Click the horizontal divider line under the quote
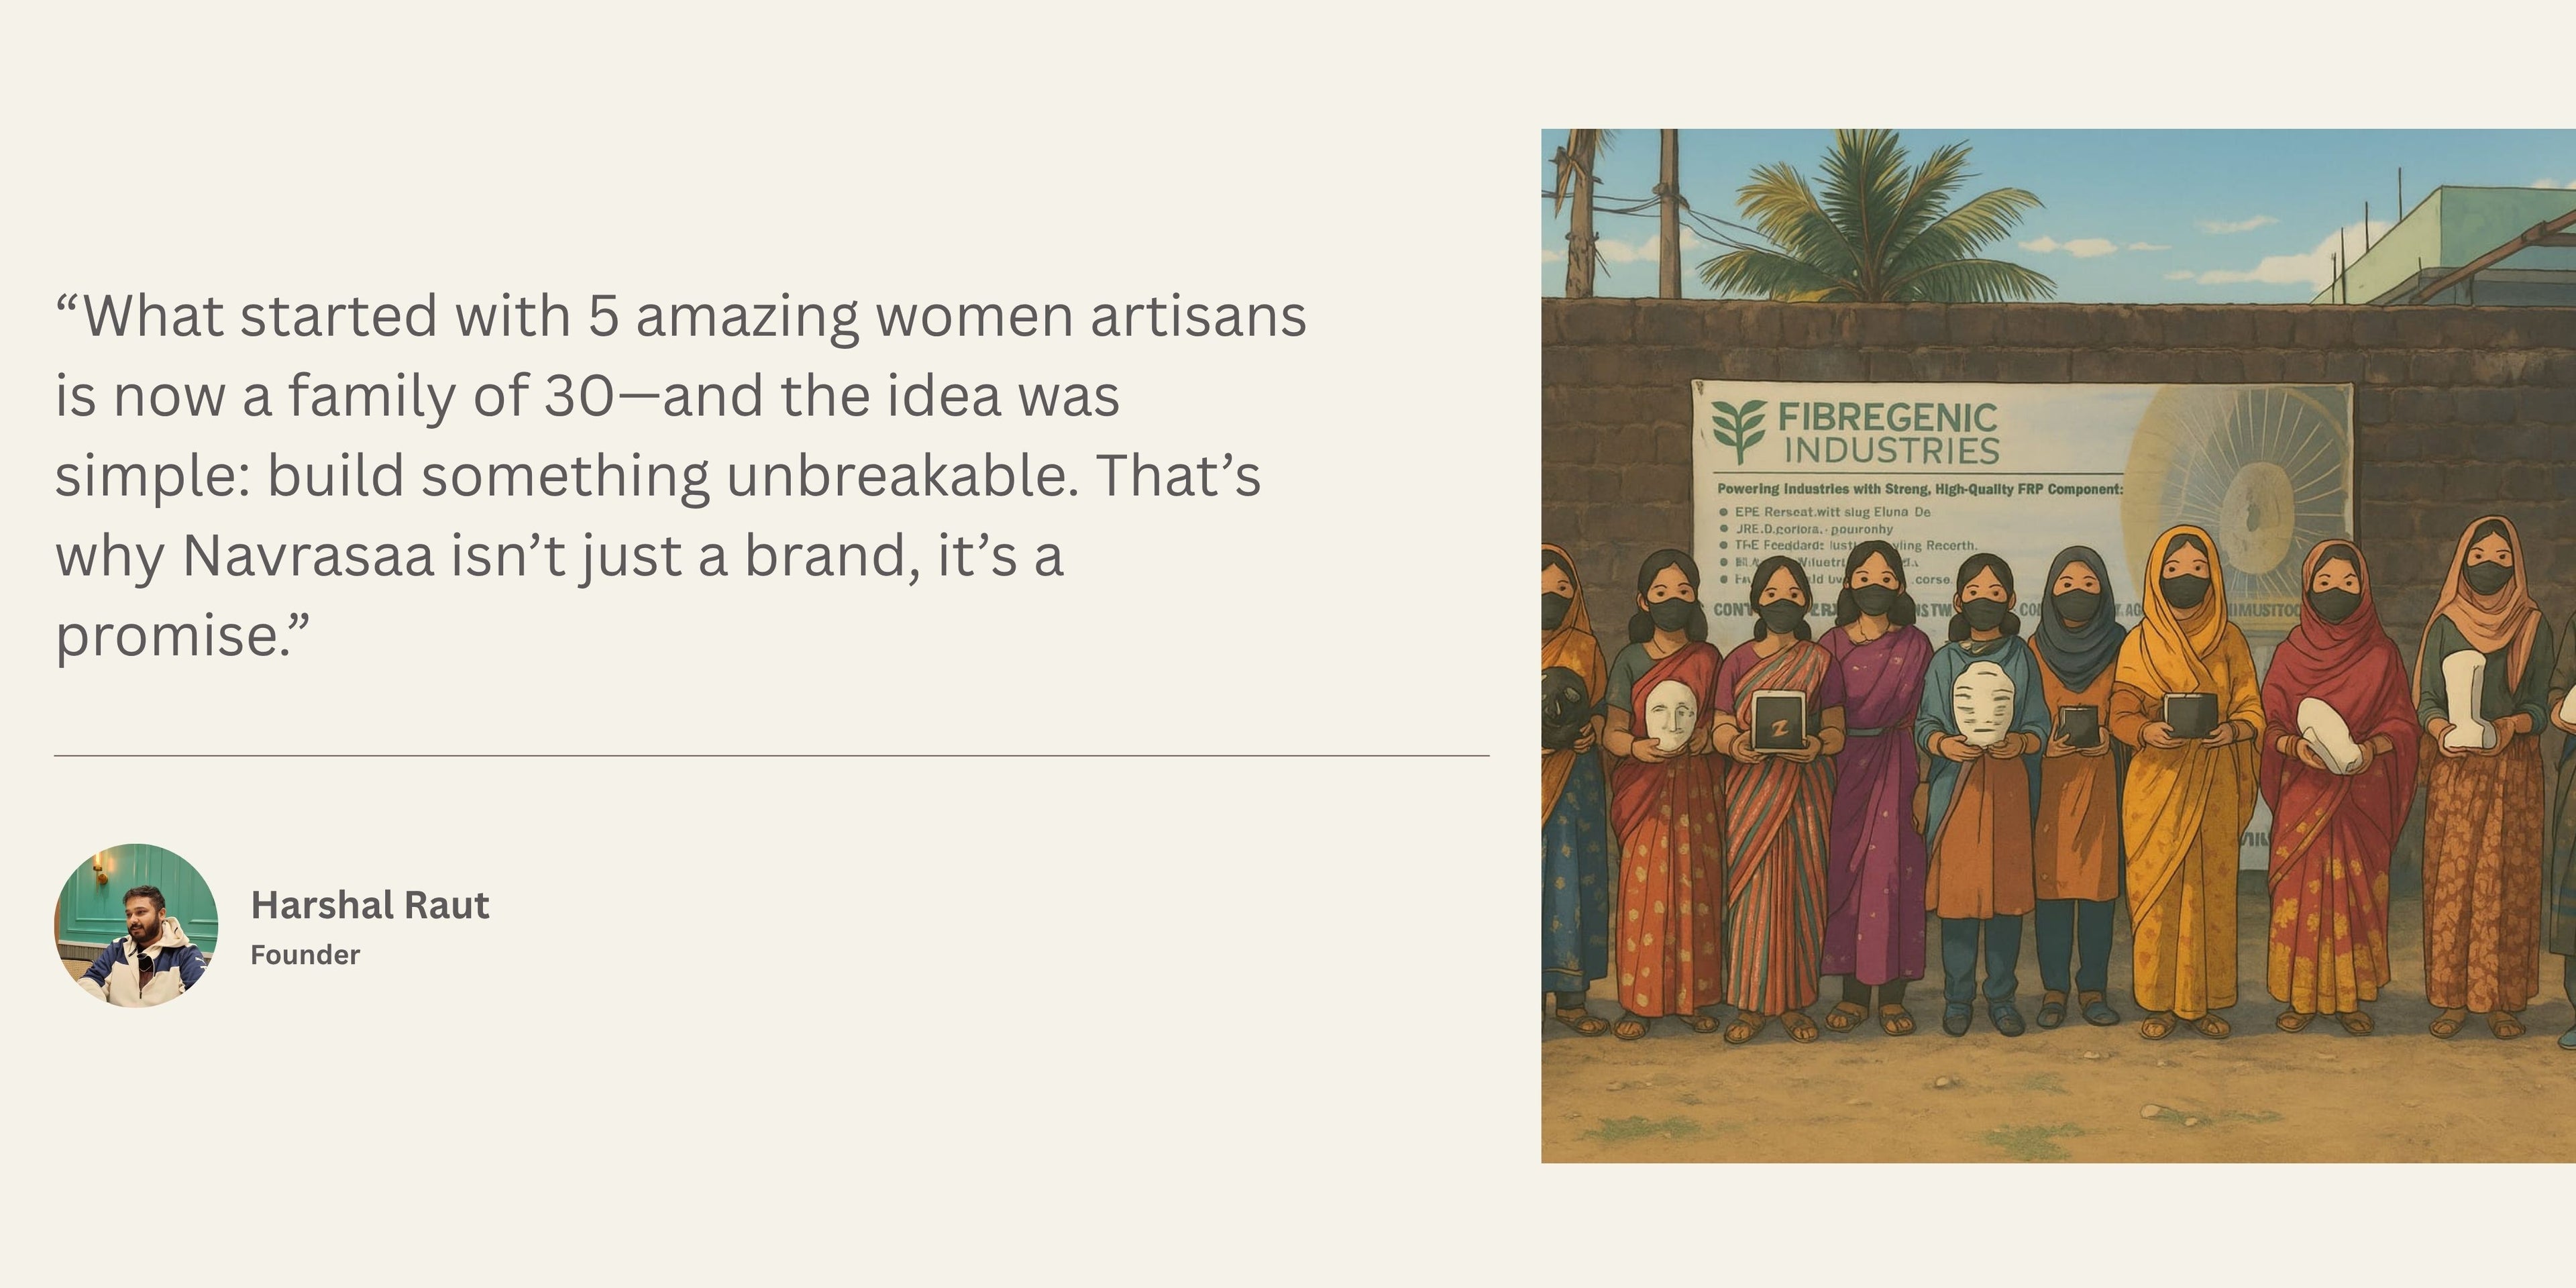The width and height of the screenshot is (2576, 1288). (770, 756)
